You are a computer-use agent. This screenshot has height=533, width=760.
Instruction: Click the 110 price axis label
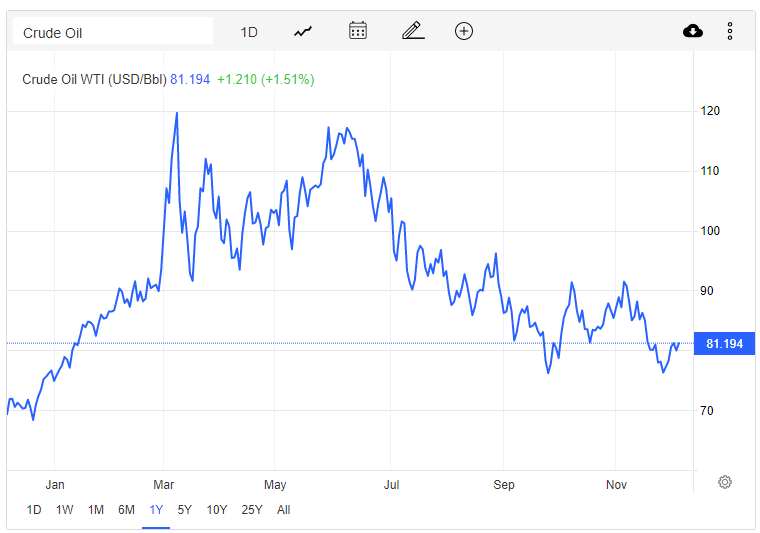coord(710,171)
